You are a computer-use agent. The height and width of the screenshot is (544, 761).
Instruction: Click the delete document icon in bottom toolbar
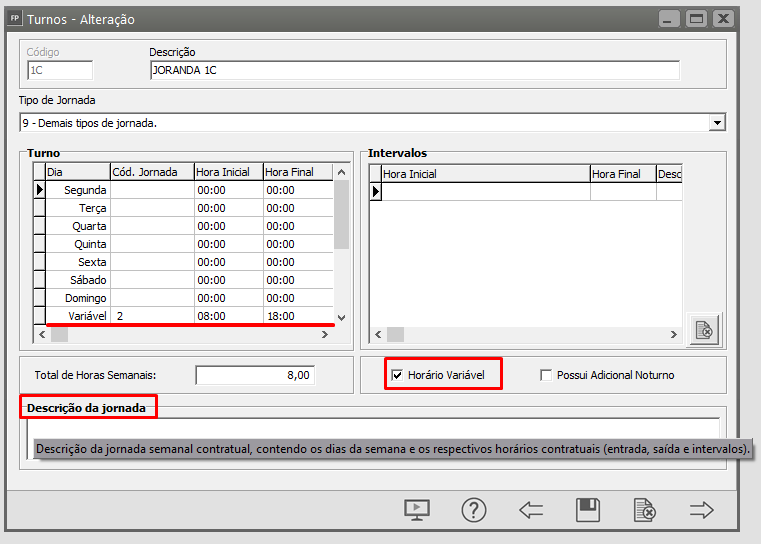pyautogui.click(x=645, y=510)
